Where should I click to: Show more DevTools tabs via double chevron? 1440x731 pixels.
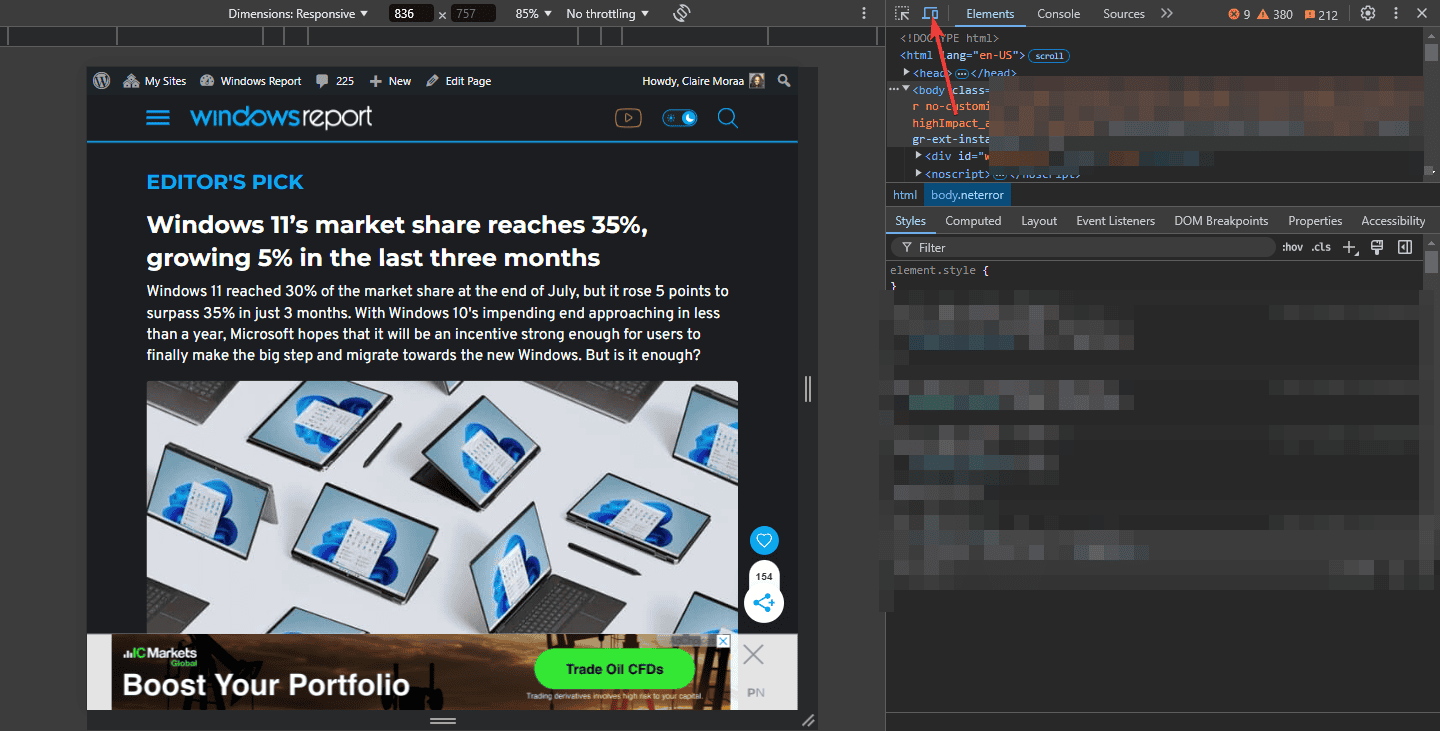(1166, 13)
